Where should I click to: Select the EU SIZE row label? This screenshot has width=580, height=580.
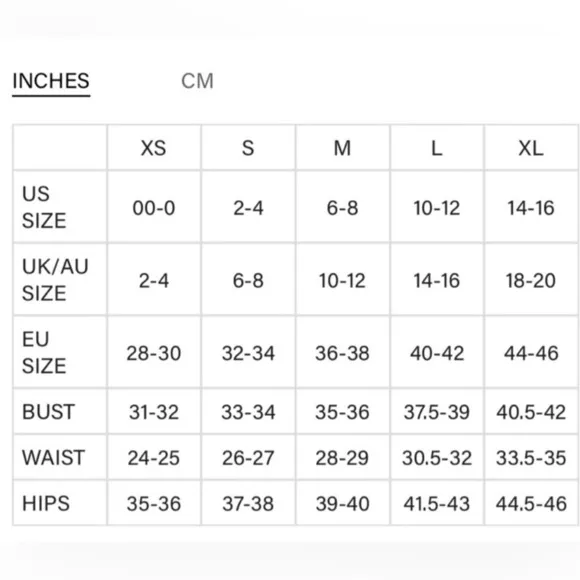tap(44, 352)
